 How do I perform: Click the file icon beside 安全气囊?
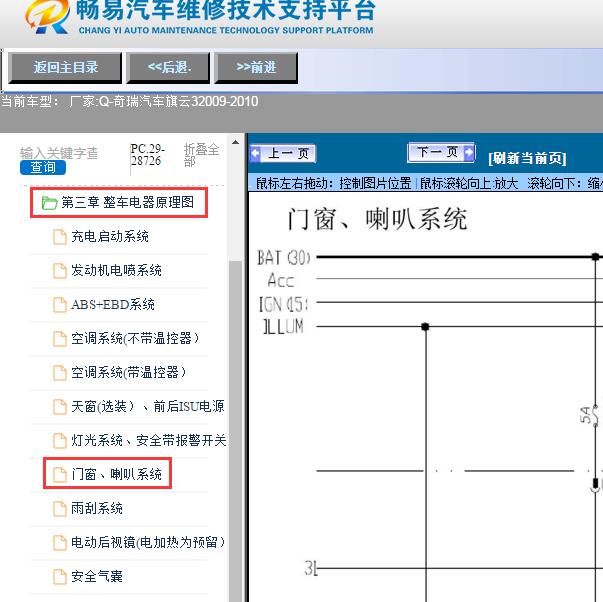[60, 577]
